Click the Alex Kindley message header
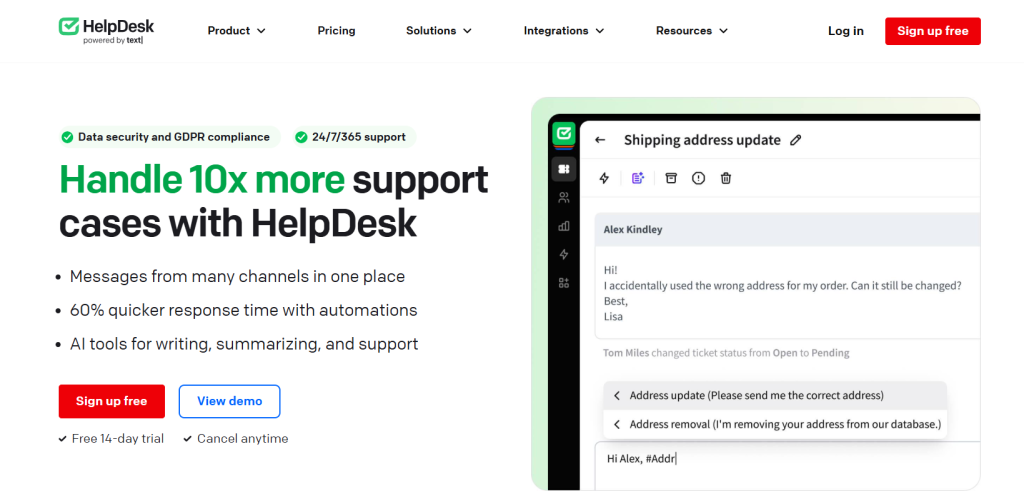This screenshot has height=494, width=1024. tap(788, 229)
